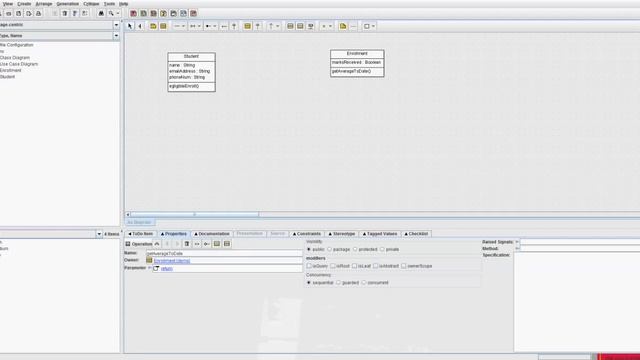Expand the Composition tool dropdown arrow

215,26
